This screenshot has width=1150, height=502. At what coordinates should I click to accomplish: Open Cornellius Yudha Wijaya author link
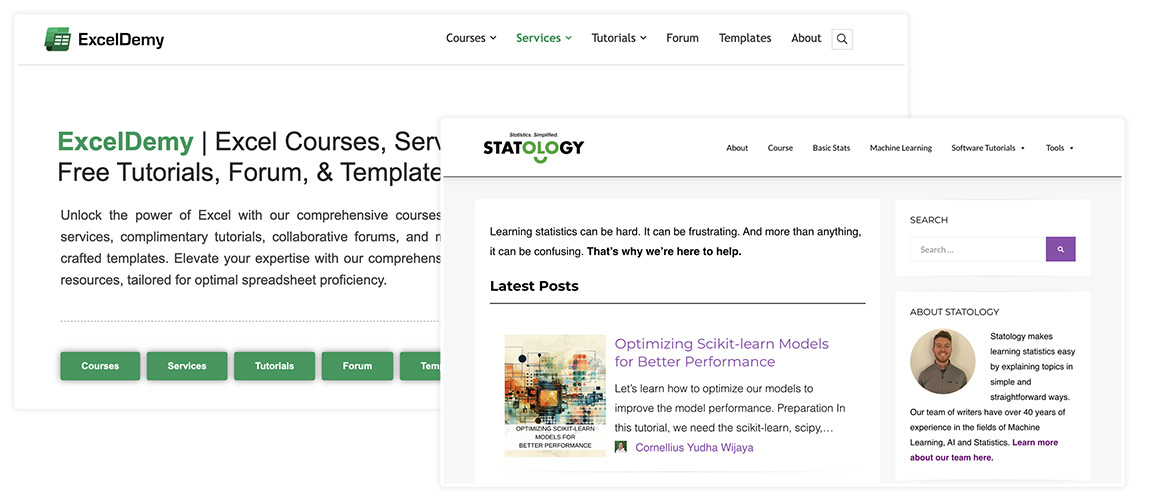[x=694, y=447]
